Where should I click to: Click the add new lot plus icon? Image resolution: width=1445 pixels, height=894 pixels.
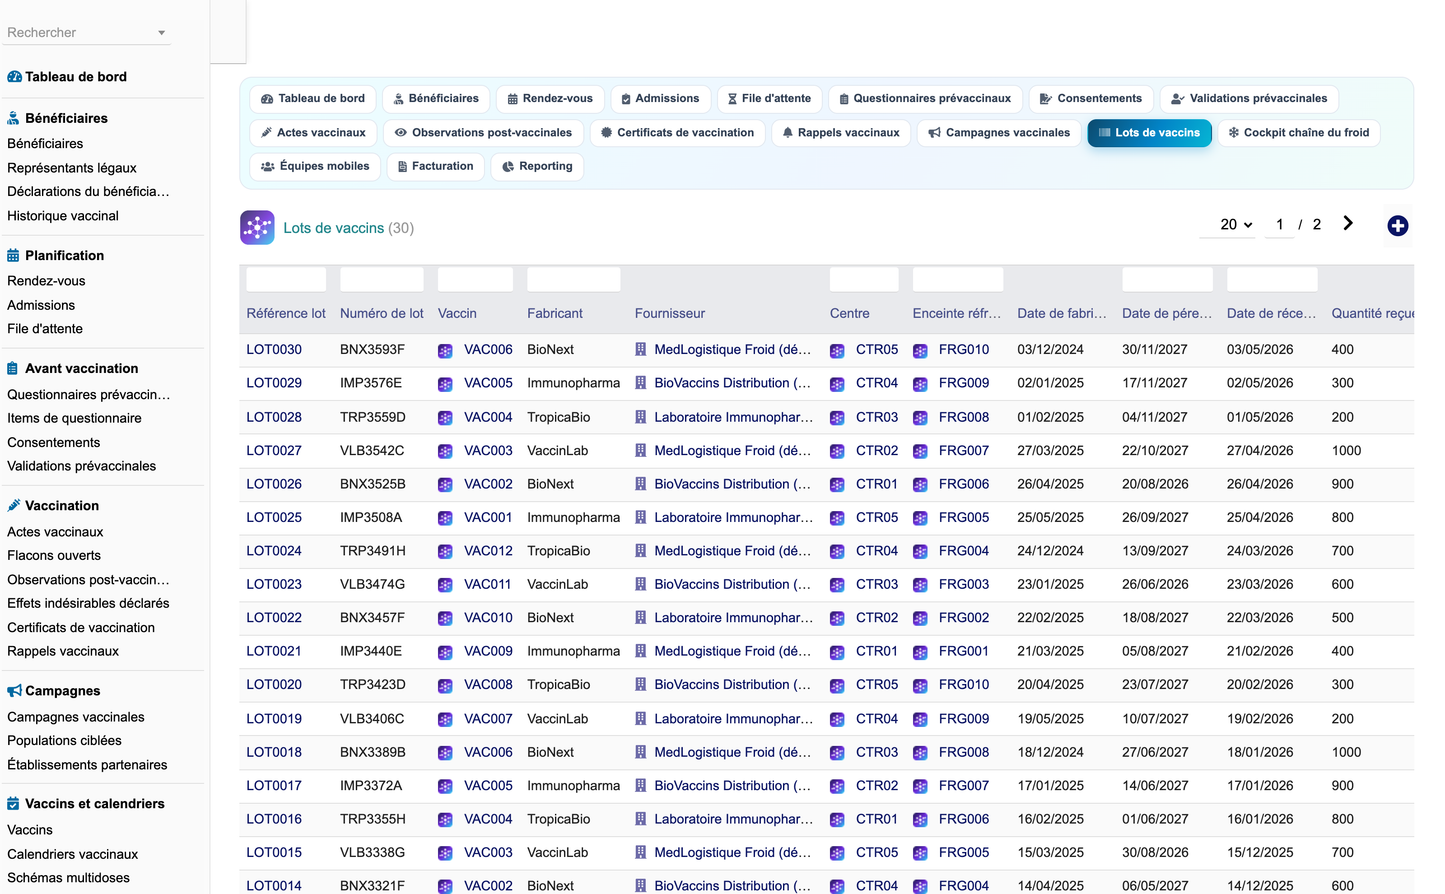[x=1398, y=226]
